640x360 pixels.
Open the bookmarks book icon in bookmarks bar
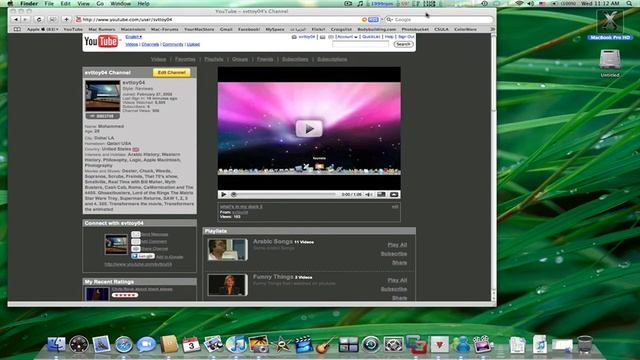tap(17, 29)
